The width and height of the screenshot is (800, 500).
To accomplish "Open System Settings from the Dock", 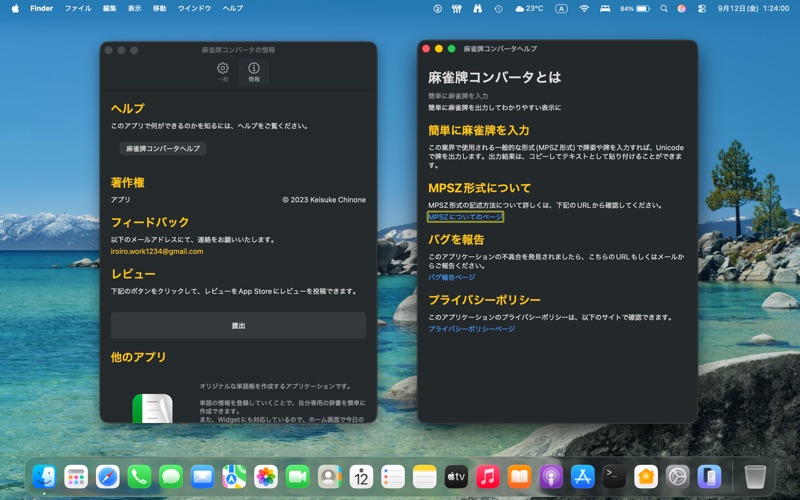I will (x=678, y=477).
